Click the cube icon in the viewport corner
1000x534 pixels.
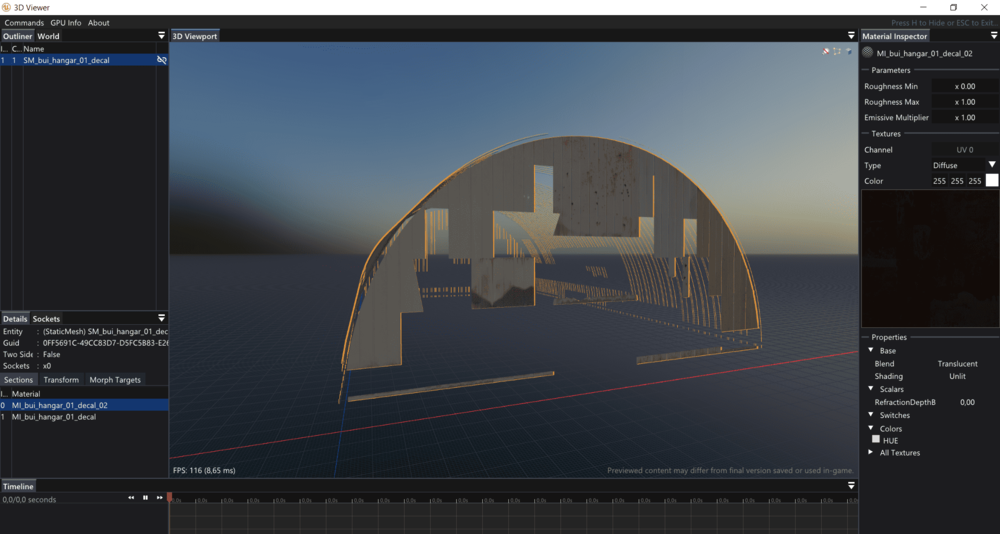pyautogui.click(x=849, y=51)
